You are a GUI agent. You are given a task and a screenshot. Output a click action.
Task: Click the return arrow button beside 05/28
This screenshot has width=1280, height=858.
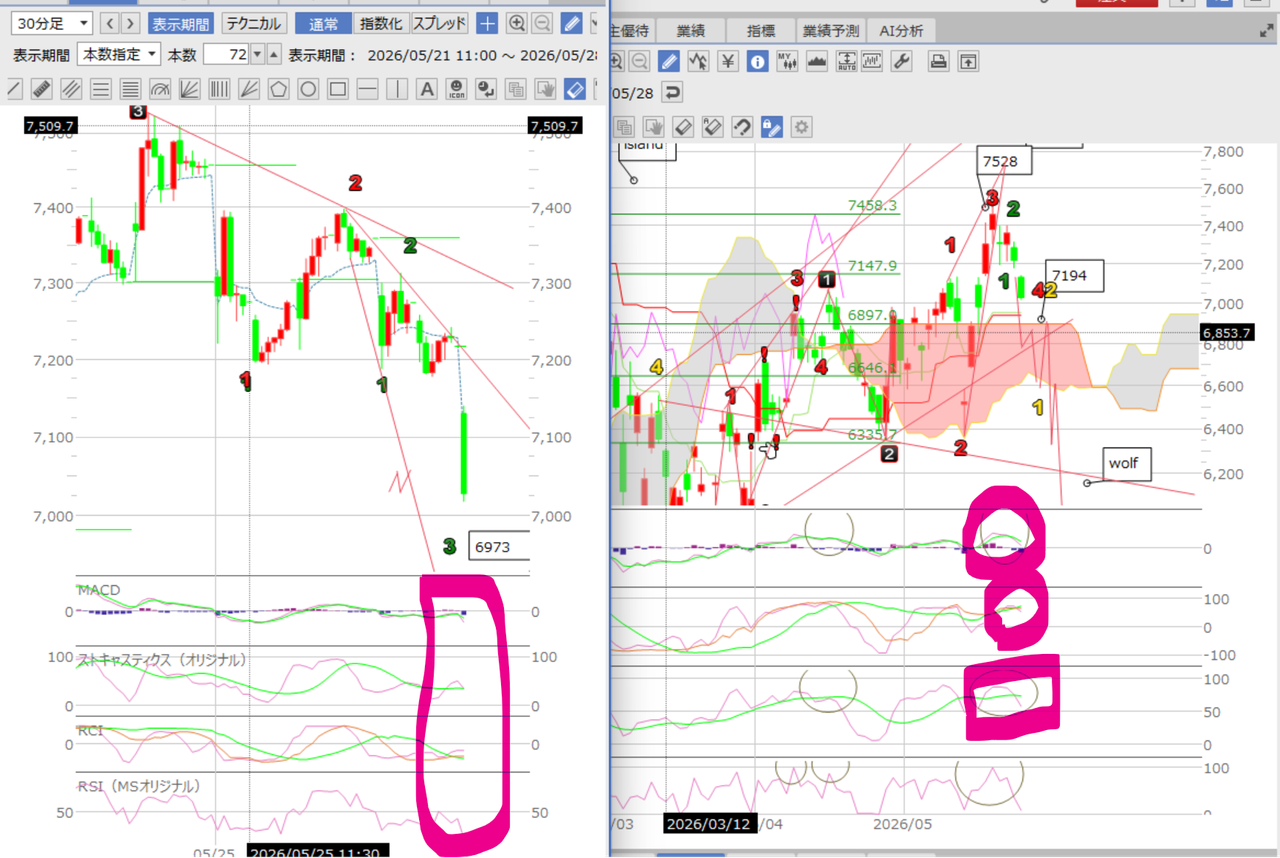click(672, 93)
